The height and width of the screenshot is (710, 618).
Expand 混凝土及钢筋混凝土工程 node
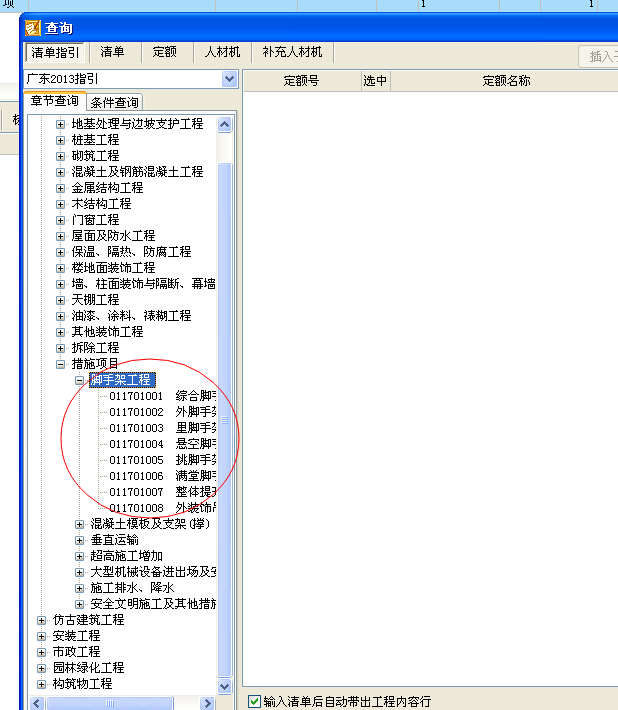click(x=60, y=172)
